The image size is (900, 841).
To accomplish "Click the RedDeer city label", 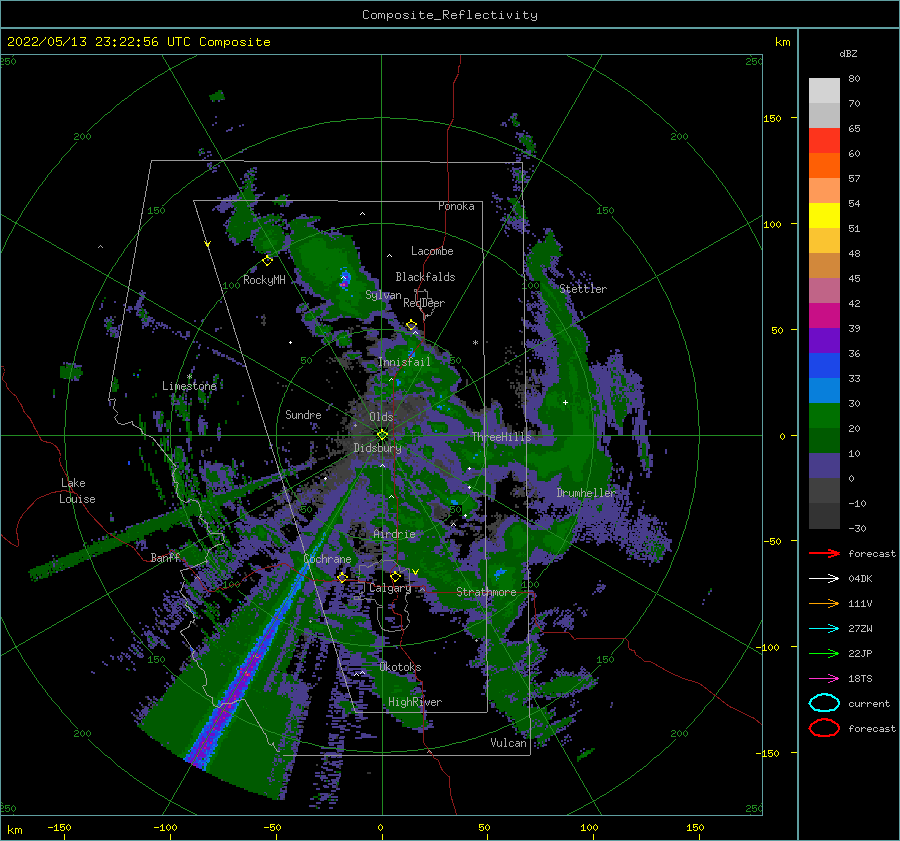I will pyautogui.click(x=424, y=303).
